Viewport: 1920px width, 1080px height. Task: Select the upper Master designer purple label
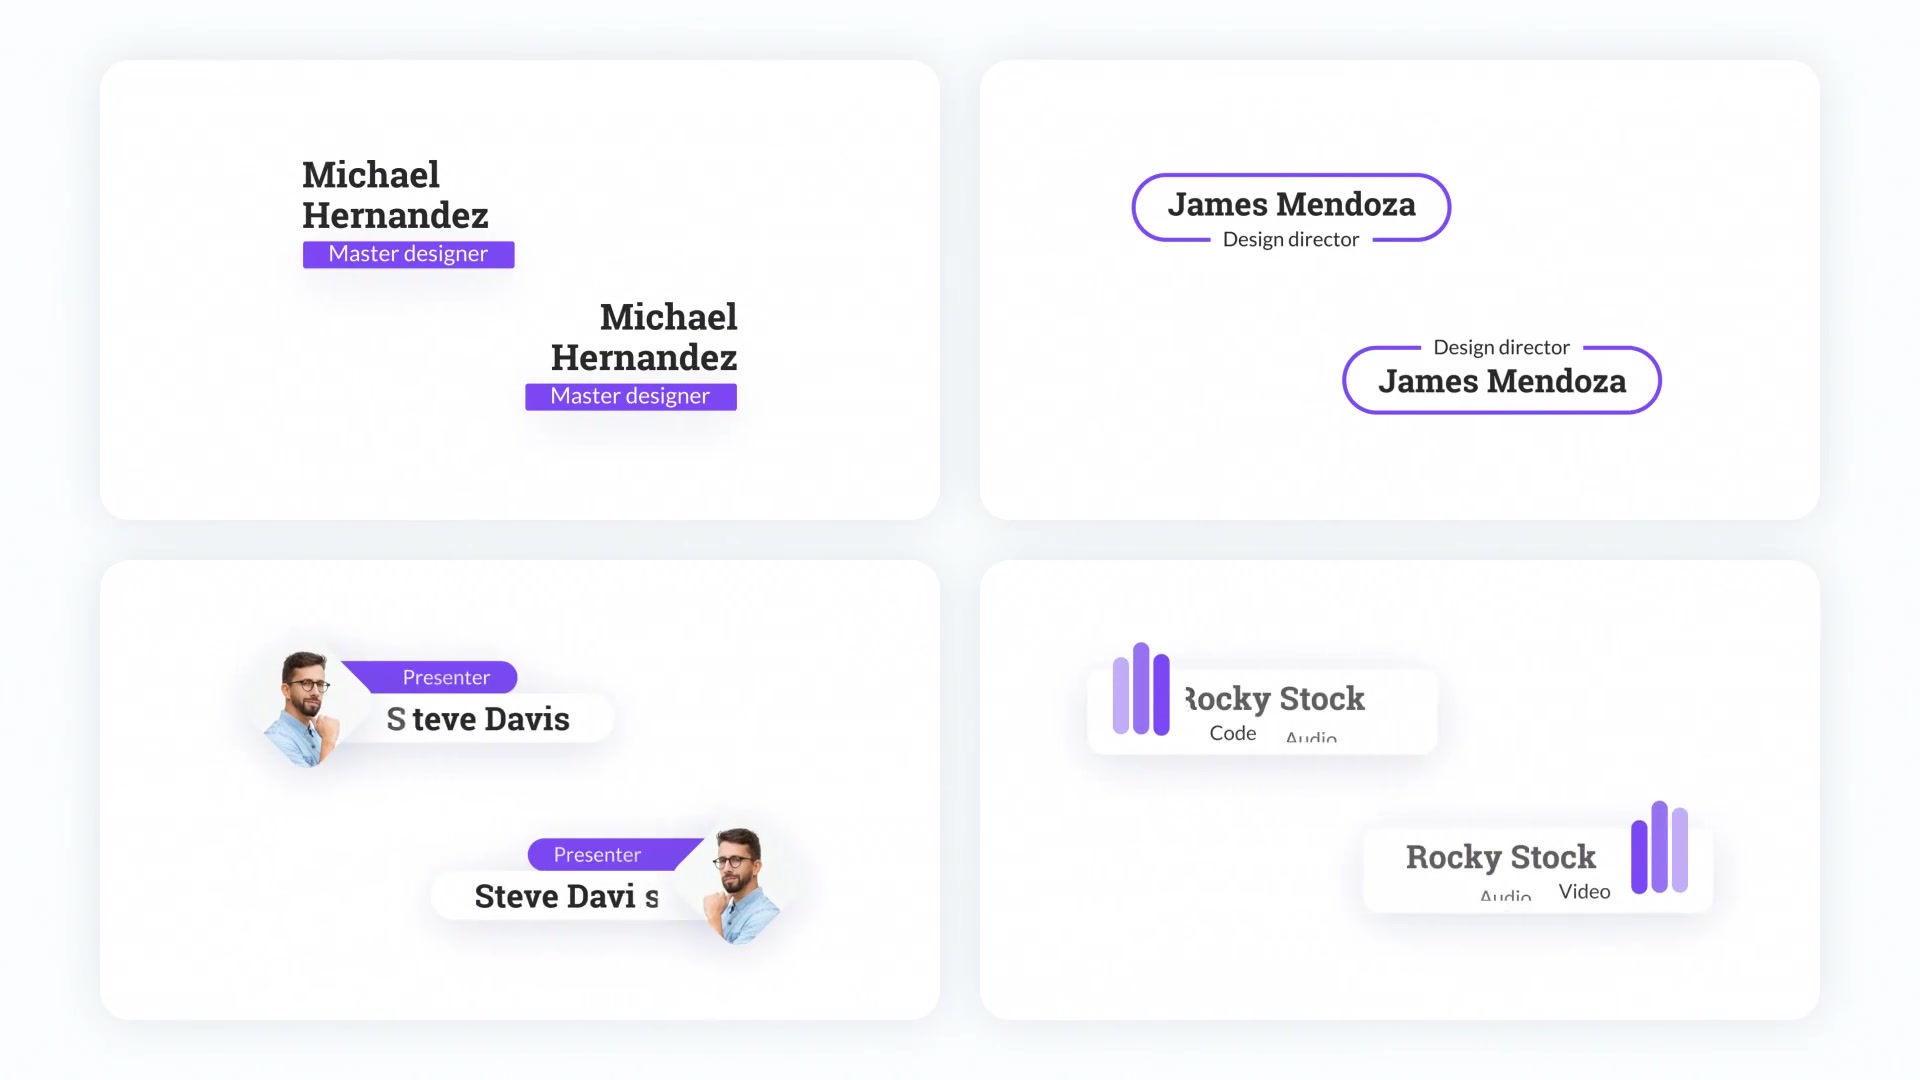point(409,254)
